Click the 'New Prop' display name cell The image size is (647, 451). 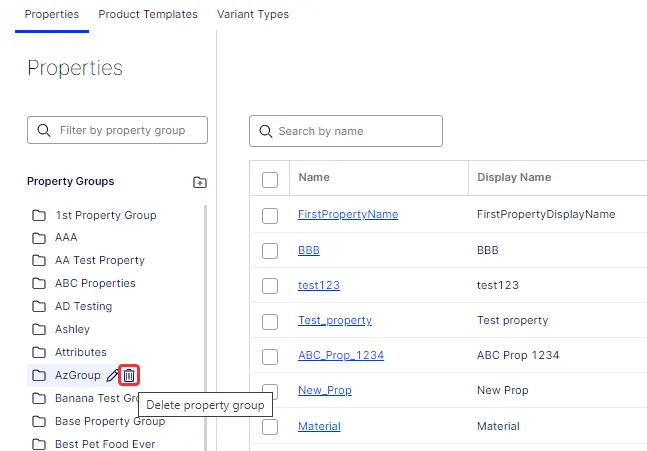503,390
